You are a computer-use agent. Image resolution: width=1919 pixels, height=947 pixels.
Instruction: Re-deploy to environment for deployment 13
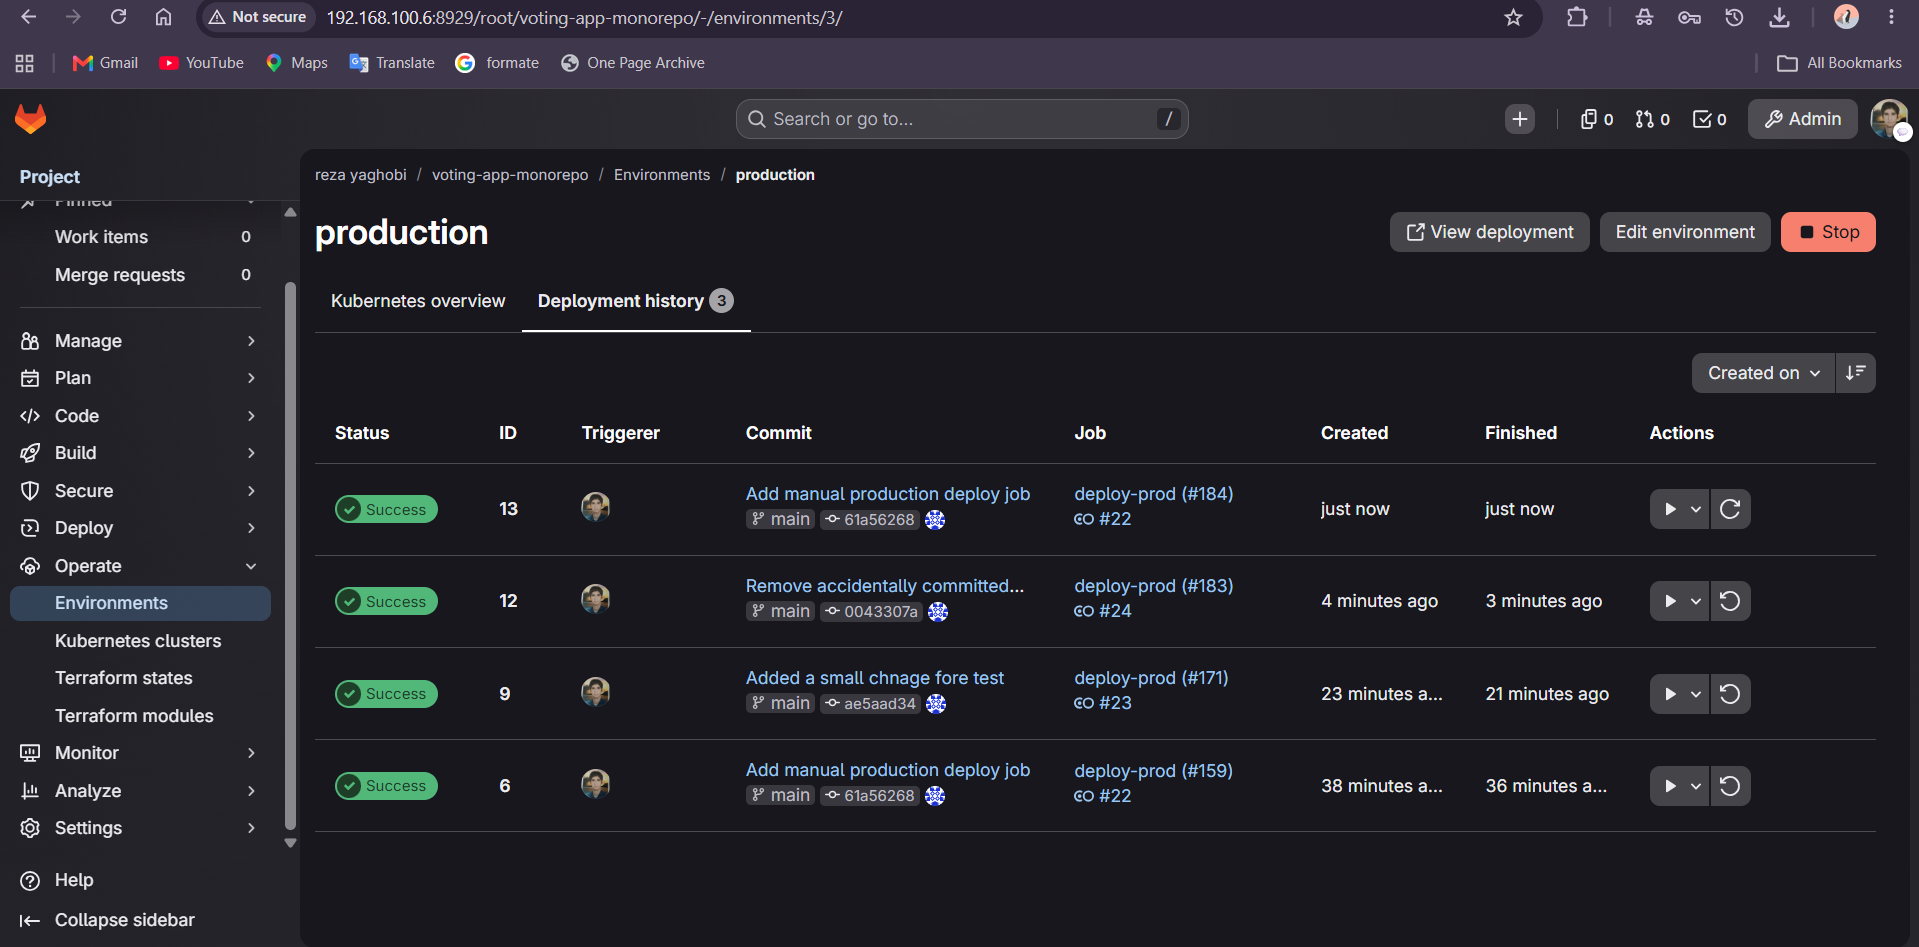[x=1730, y=509]
